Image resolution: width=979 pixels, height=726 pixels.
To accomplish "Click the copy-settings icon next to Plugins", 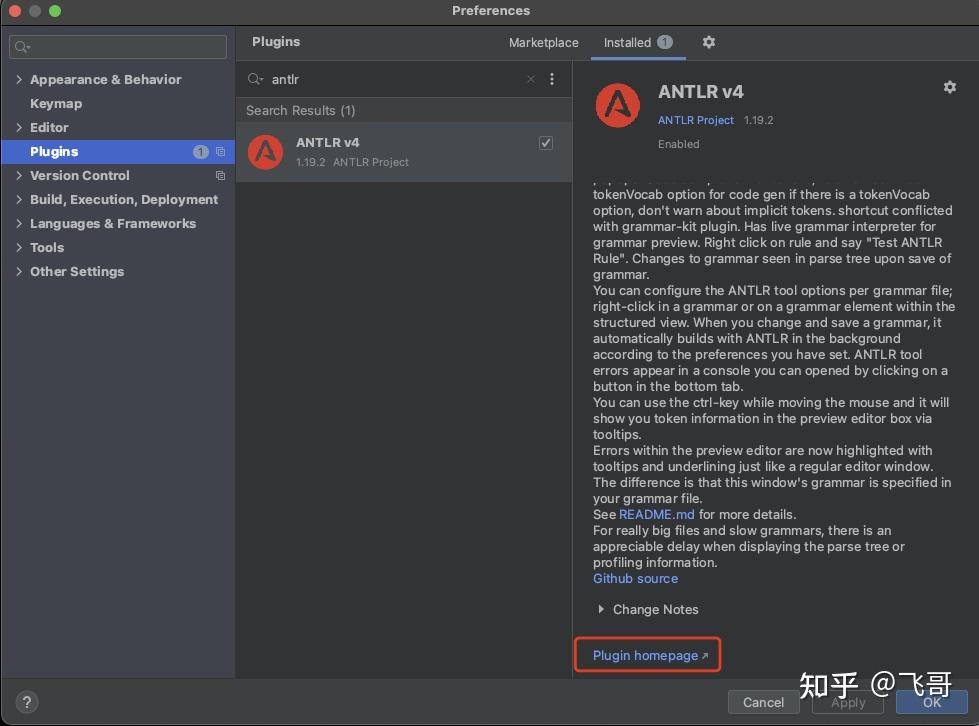I will click(221, 151).
